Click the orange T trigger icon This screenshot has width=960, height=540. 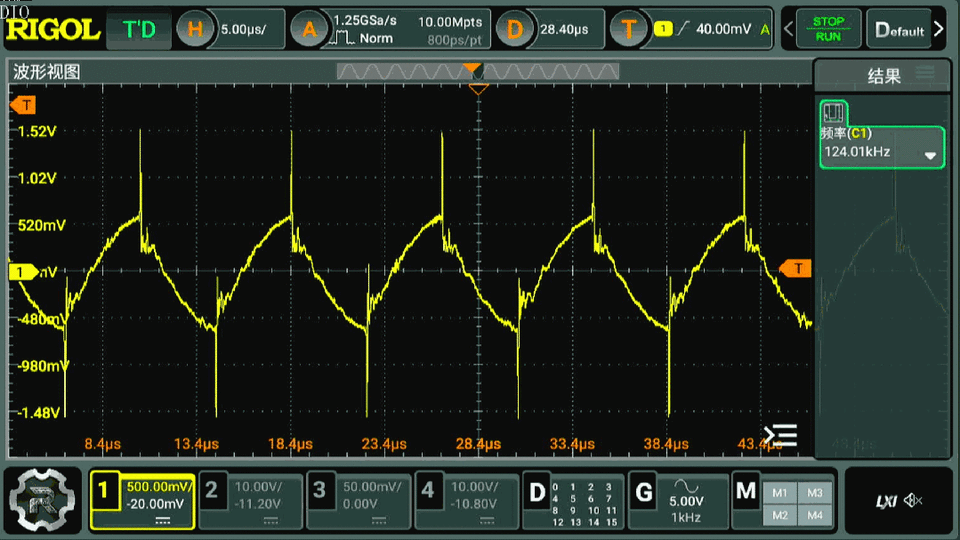[x=629, y=29]
